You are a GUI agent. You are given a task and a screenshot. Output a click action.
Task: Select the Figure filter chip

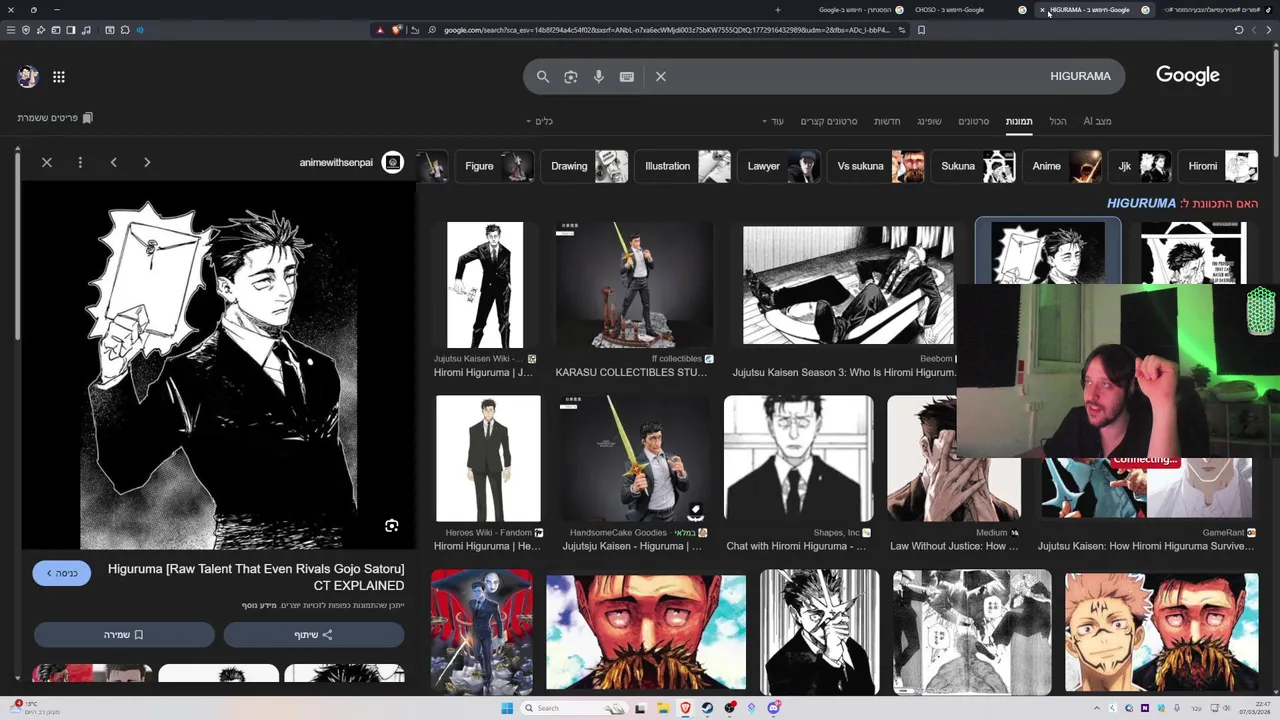[x=495, y=166]
